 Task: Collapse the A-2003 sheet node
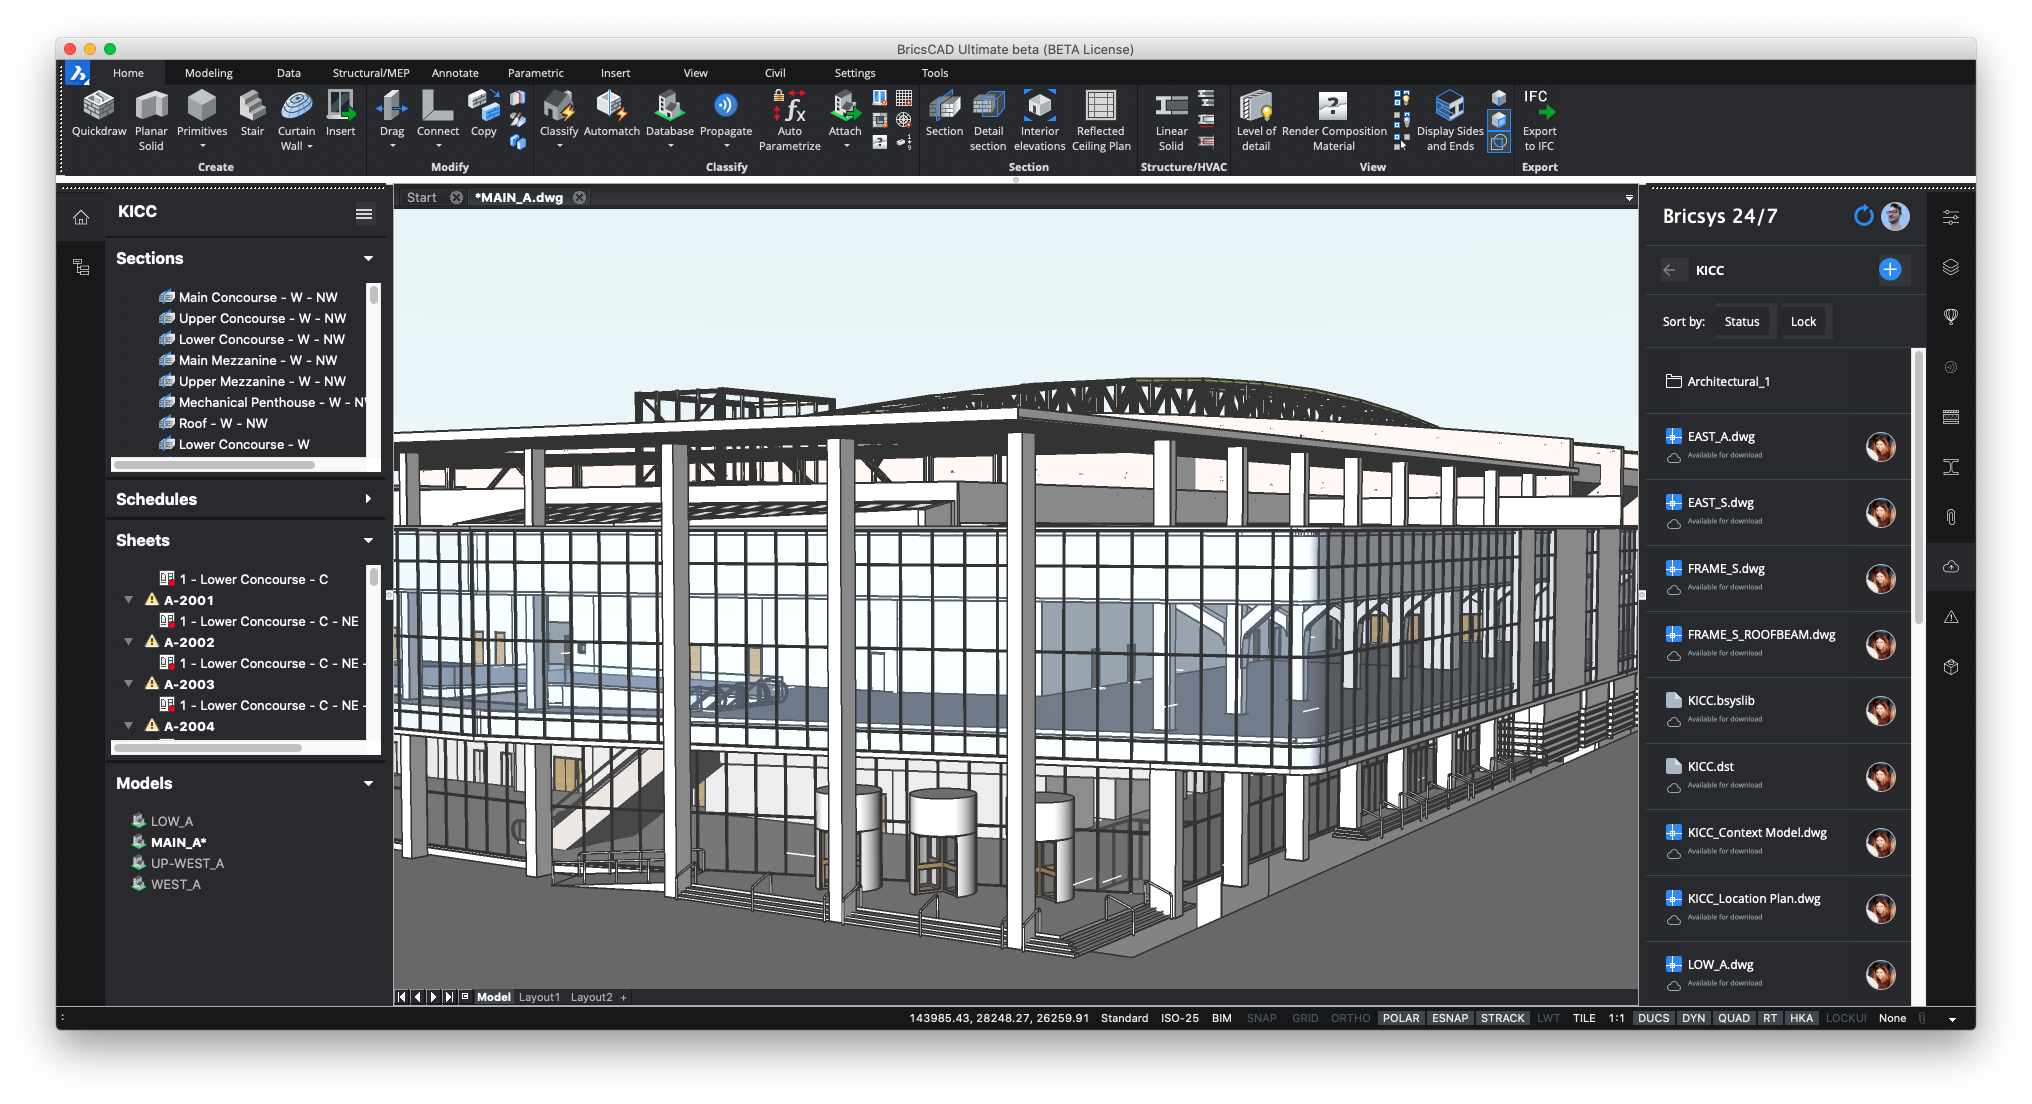tap(128, 684)
